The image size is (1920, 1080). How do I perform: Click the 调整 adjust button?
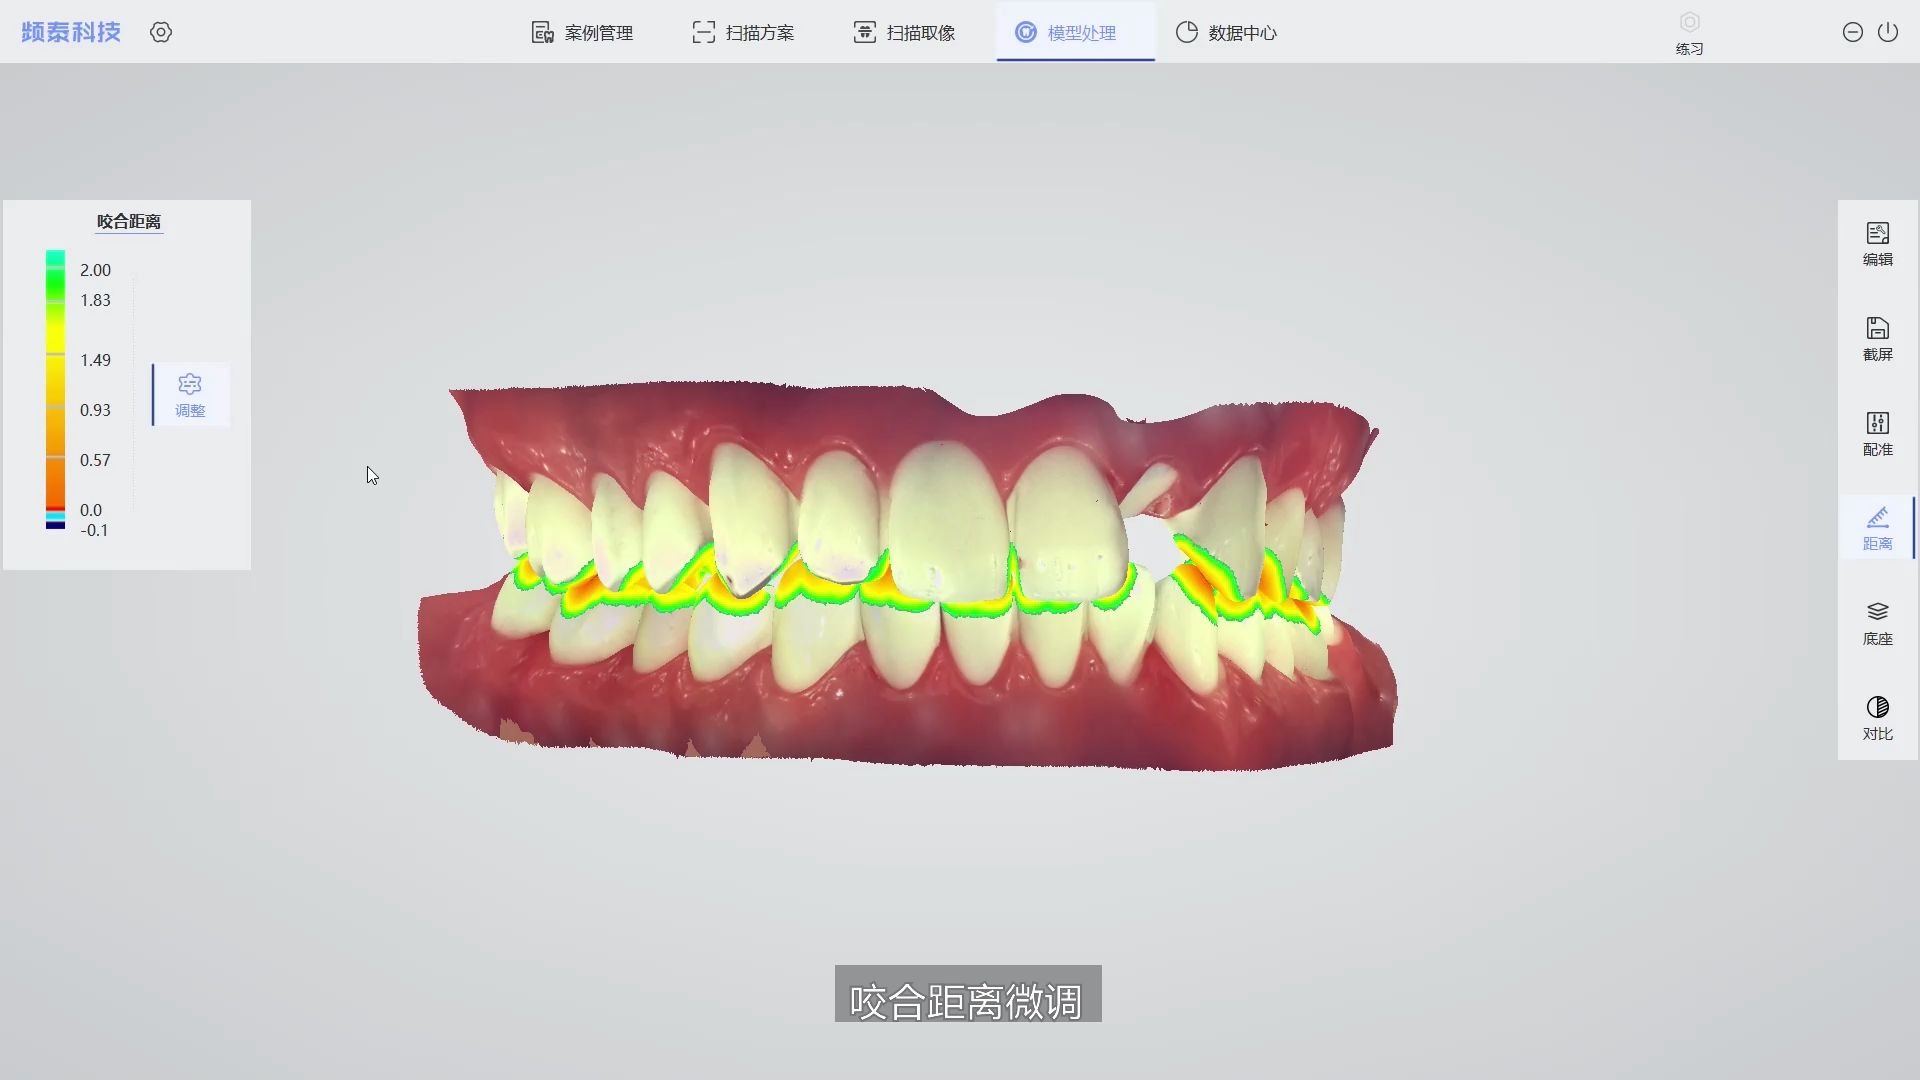[x=190, y=395]
